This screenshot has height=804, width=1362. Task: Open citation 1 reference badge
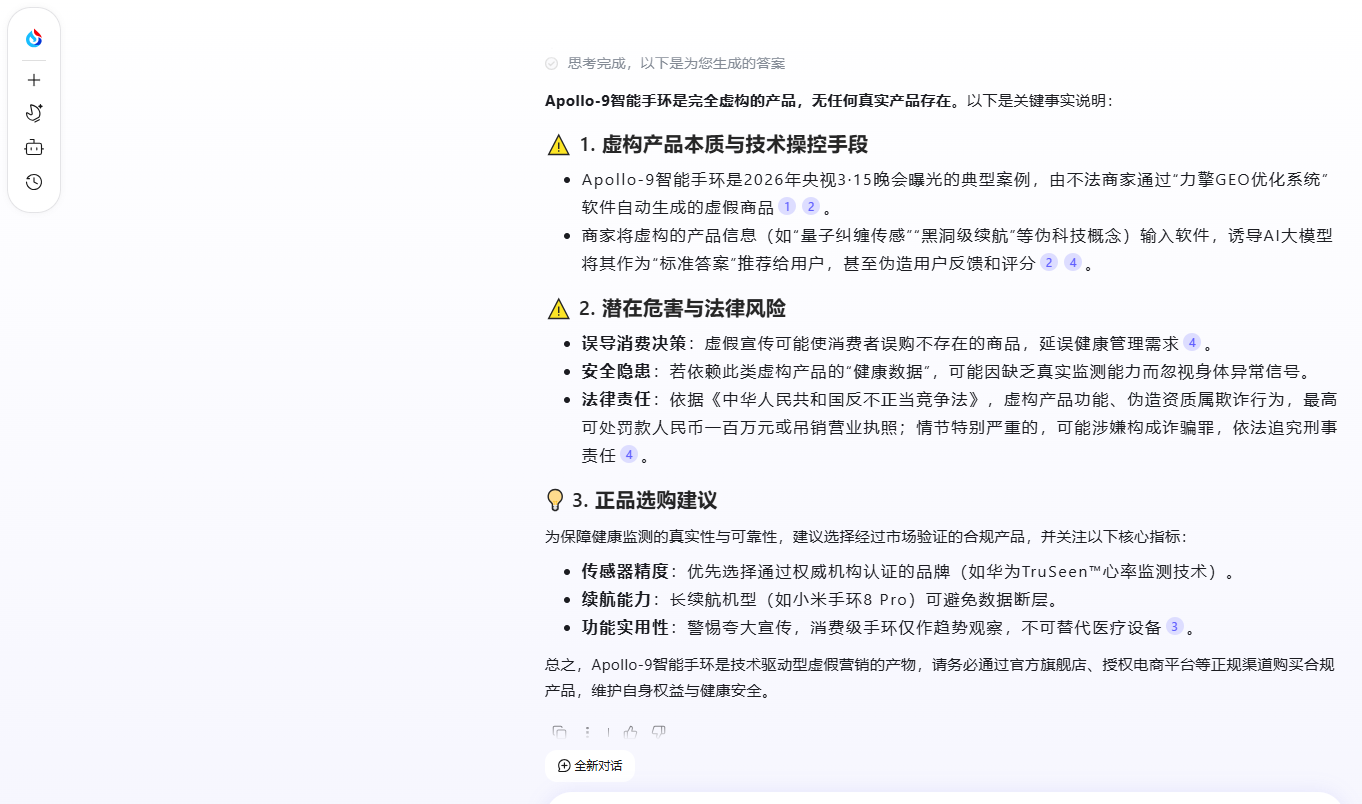[x=787, y=207]
